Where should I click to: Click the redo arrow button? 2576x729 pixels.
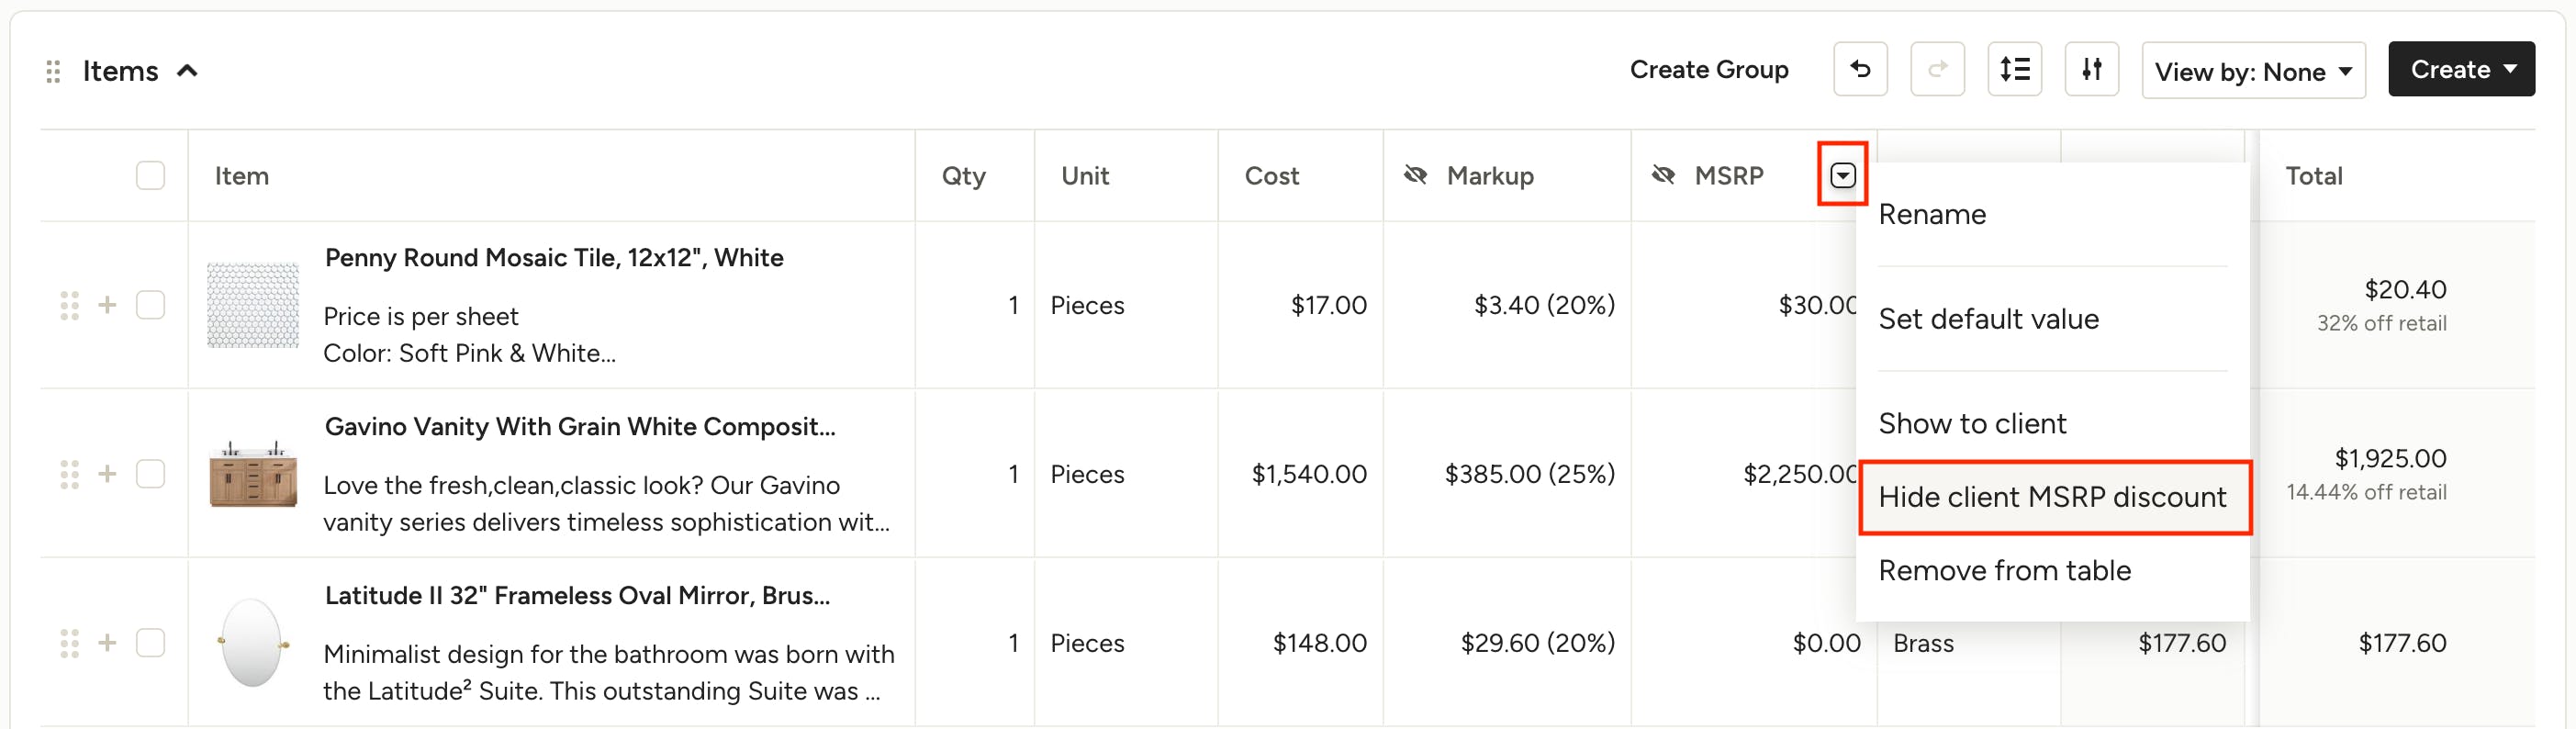click(x=1937, y=69)
